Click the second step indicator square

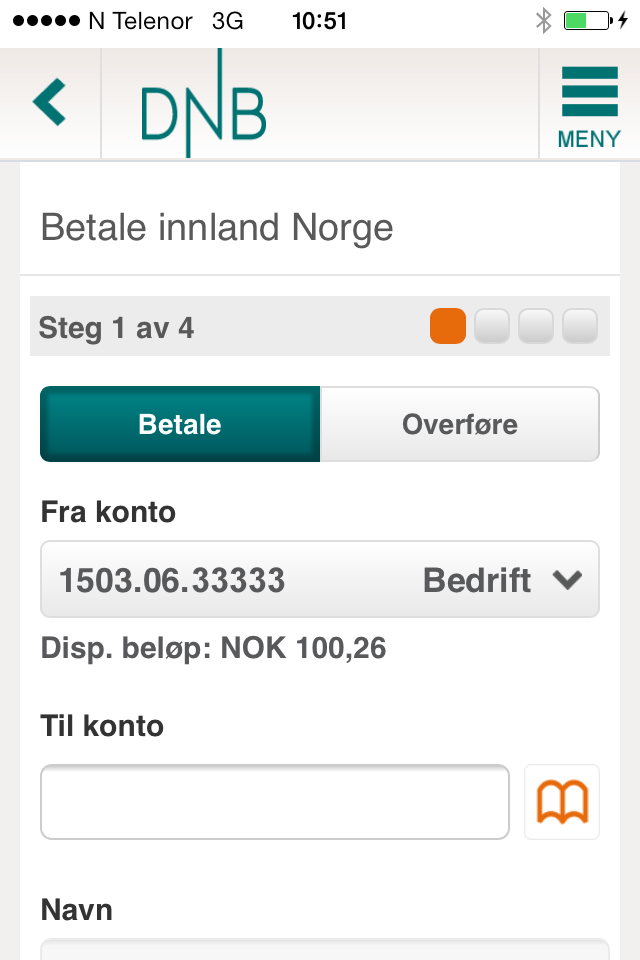pos(491,327)
